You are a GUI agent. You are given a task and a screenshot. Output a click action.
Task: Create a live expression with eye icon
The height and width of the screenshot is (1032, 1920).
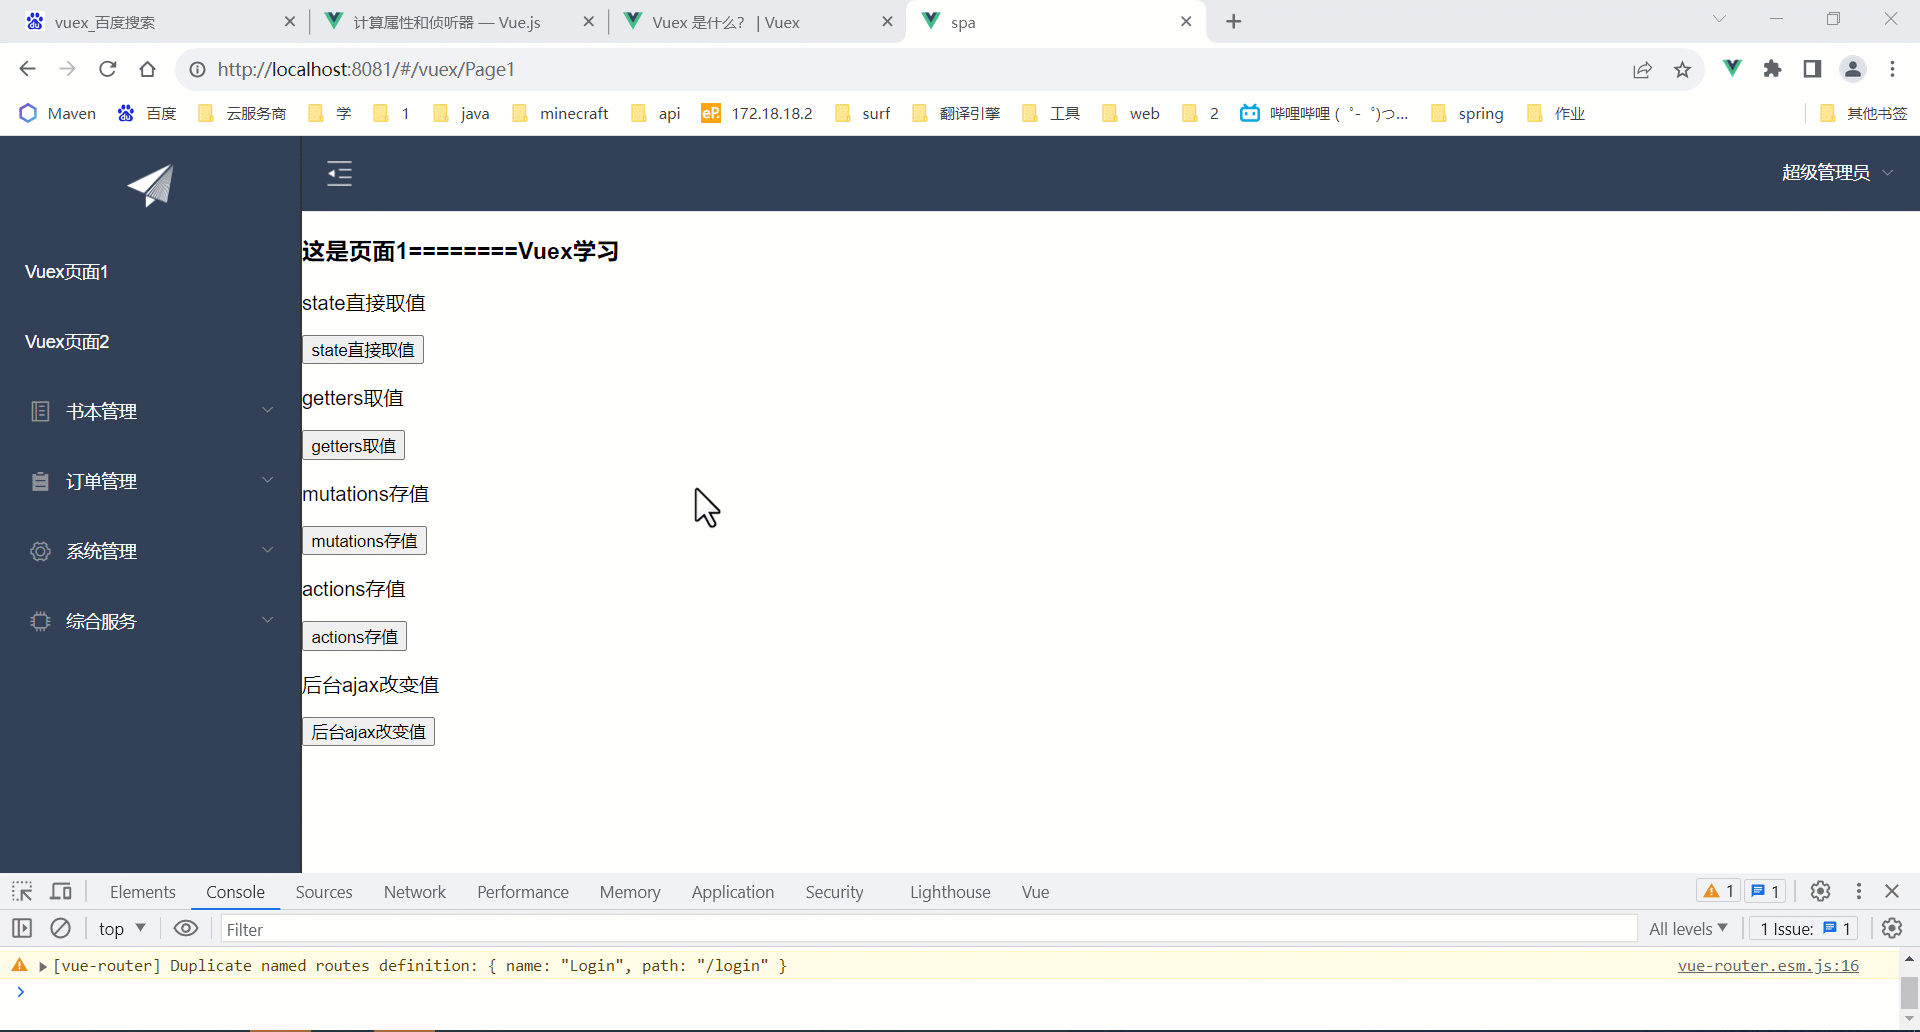click(x=186, y=928)
